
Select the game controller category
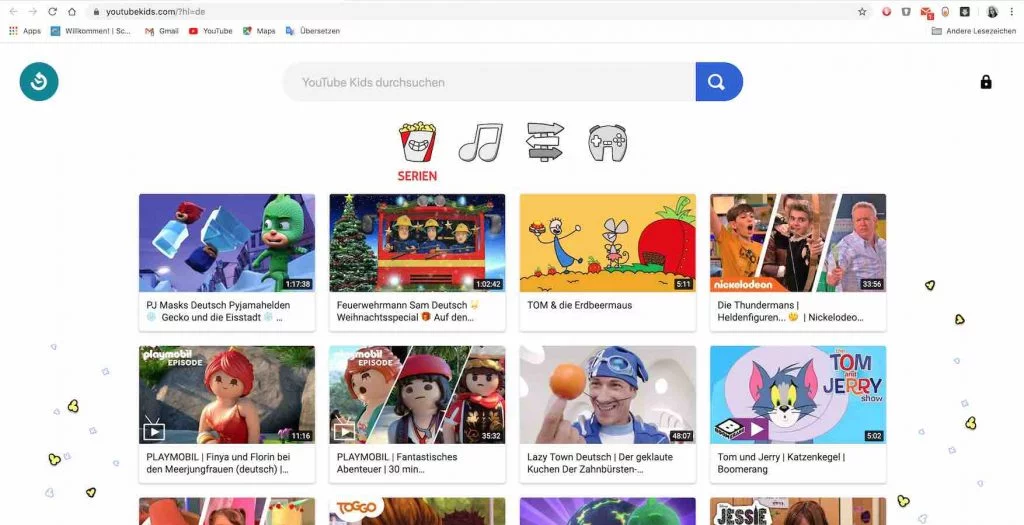pyautogui.click(x=607, y=143)
